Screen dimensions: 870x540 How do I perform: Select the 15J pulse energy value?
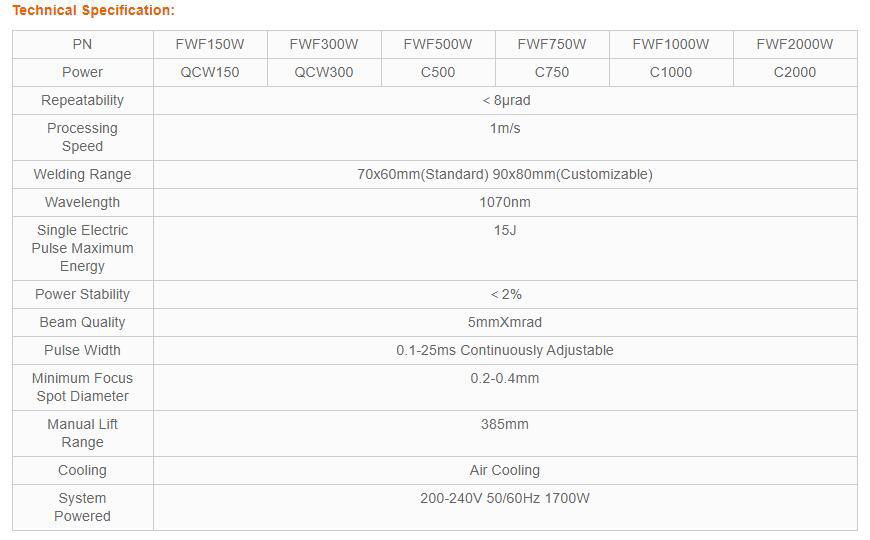(505, 230)
